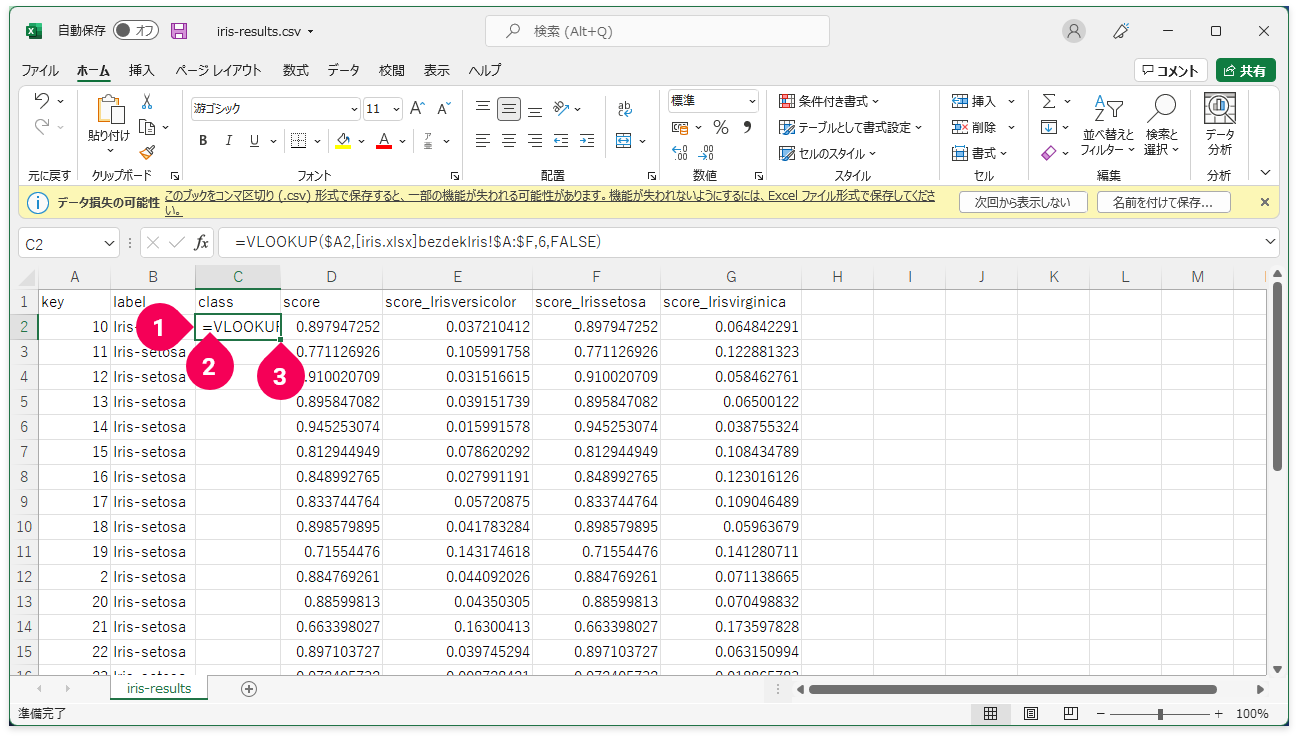Click the add new sheet plus icon

click(249, 689)
